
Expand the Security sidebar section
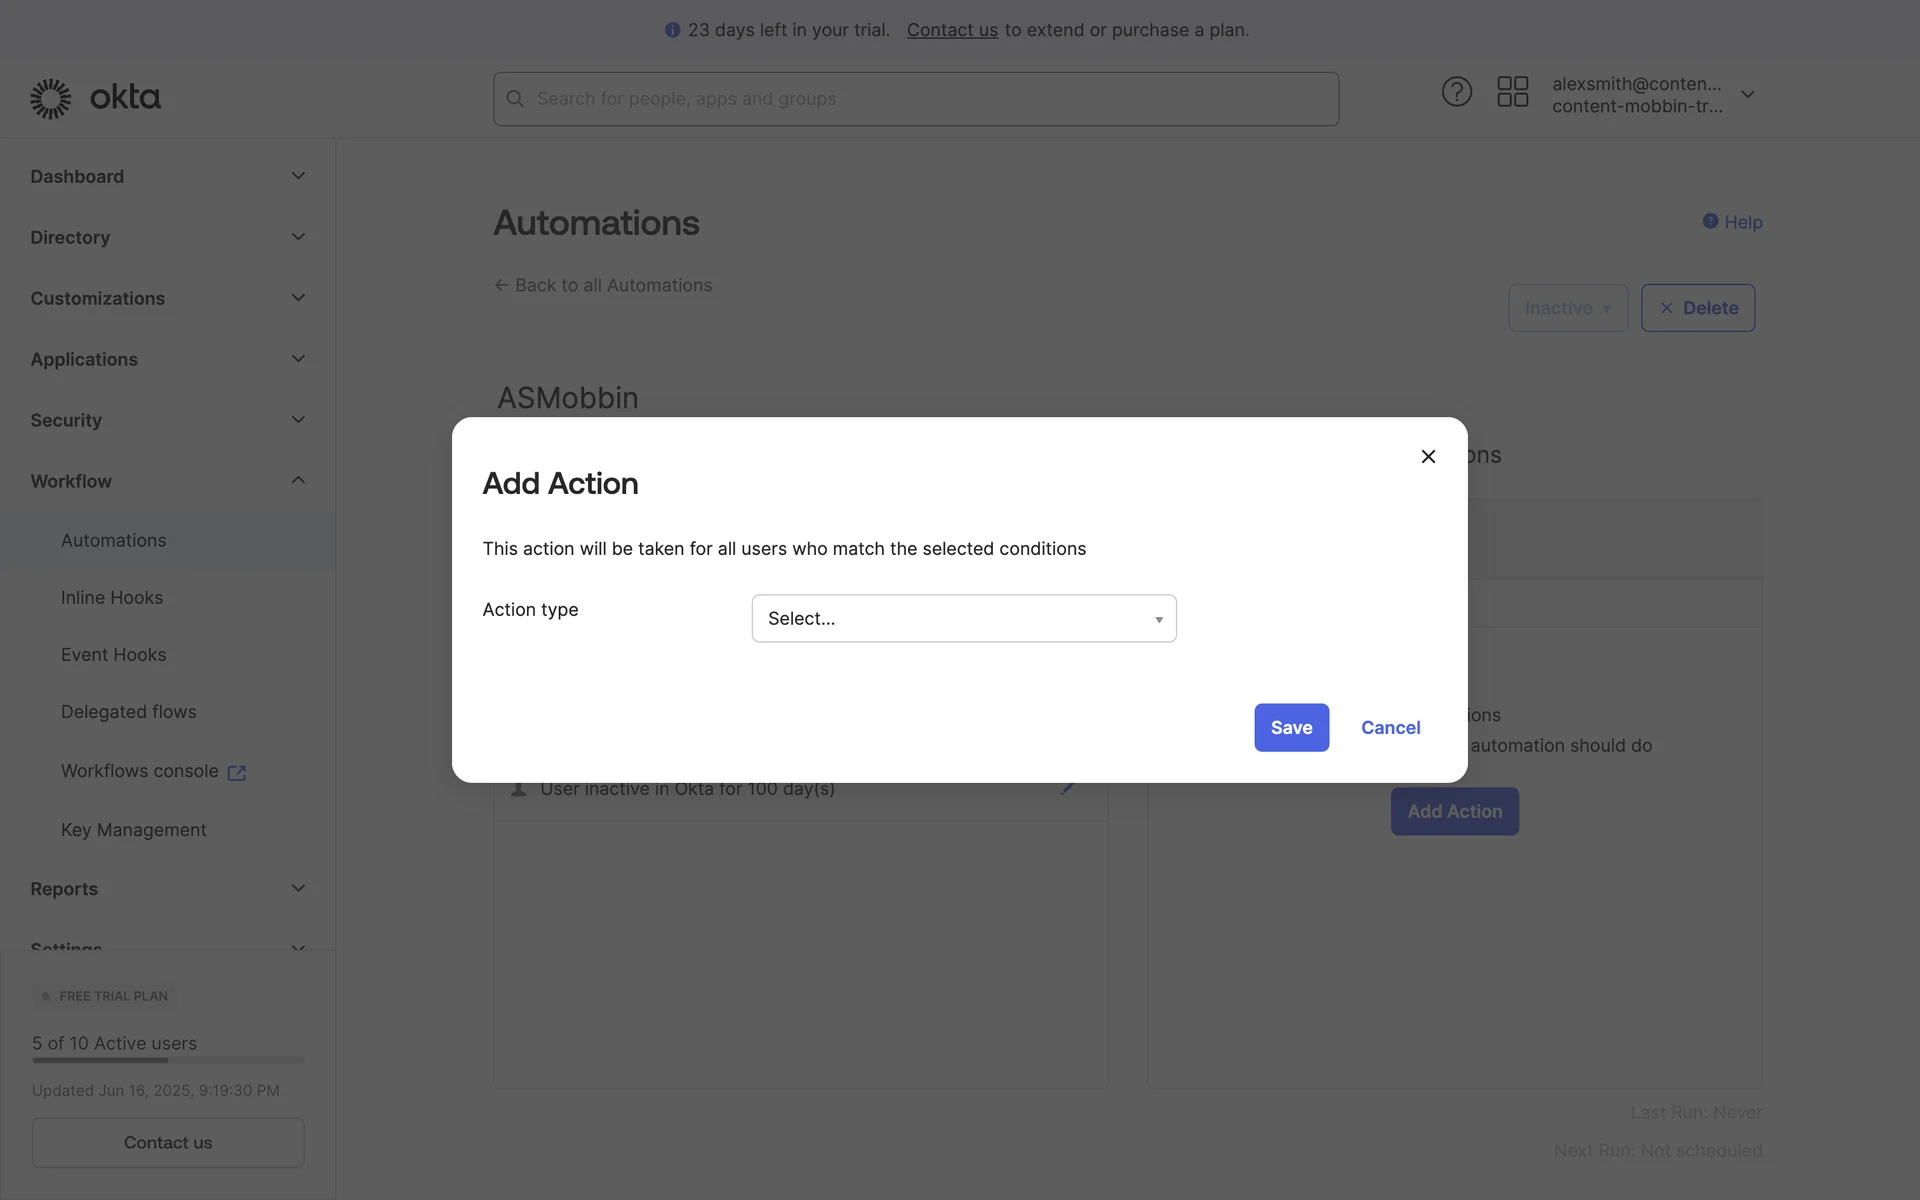coord(298,420)
